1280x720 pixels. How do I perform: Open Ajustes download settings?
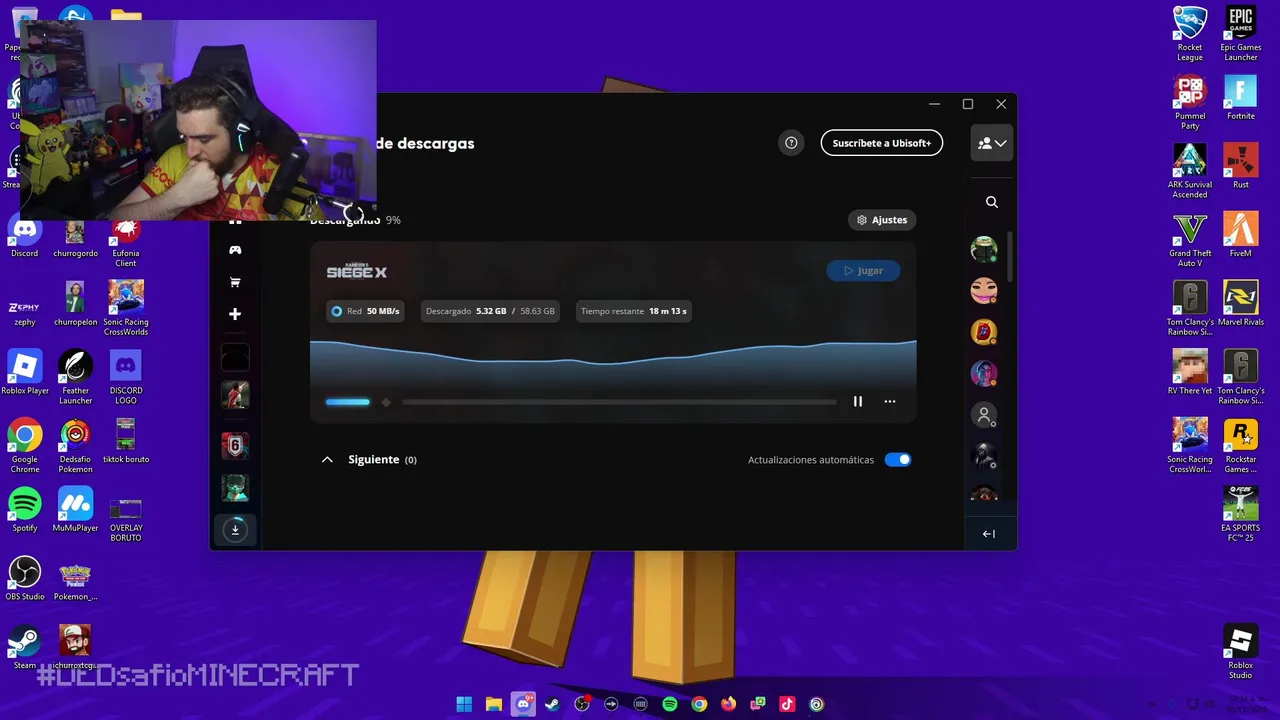click(x=881, y=220)
